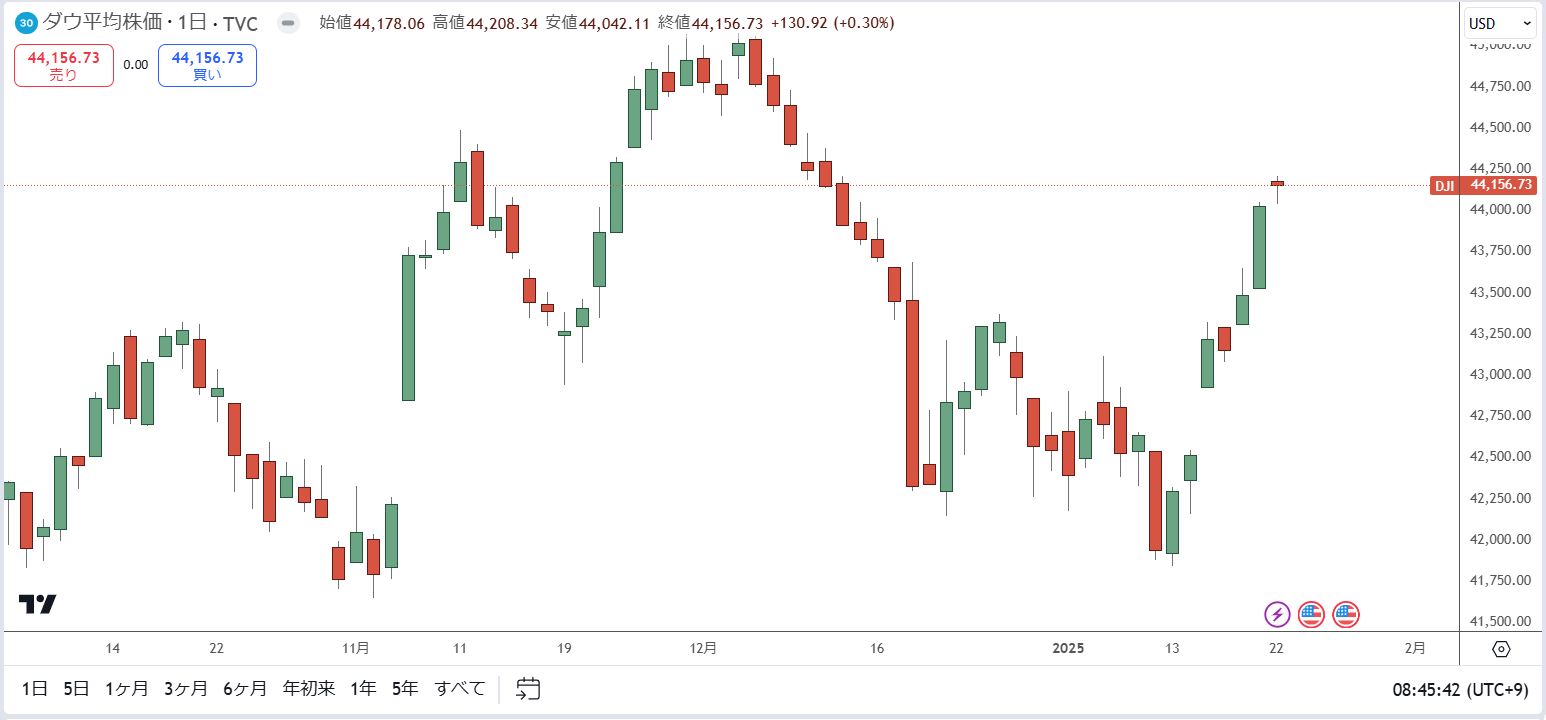The image size is (1546, 720).
Task: Click the TradingView logo on chart
Action: [x=38, y=604]
